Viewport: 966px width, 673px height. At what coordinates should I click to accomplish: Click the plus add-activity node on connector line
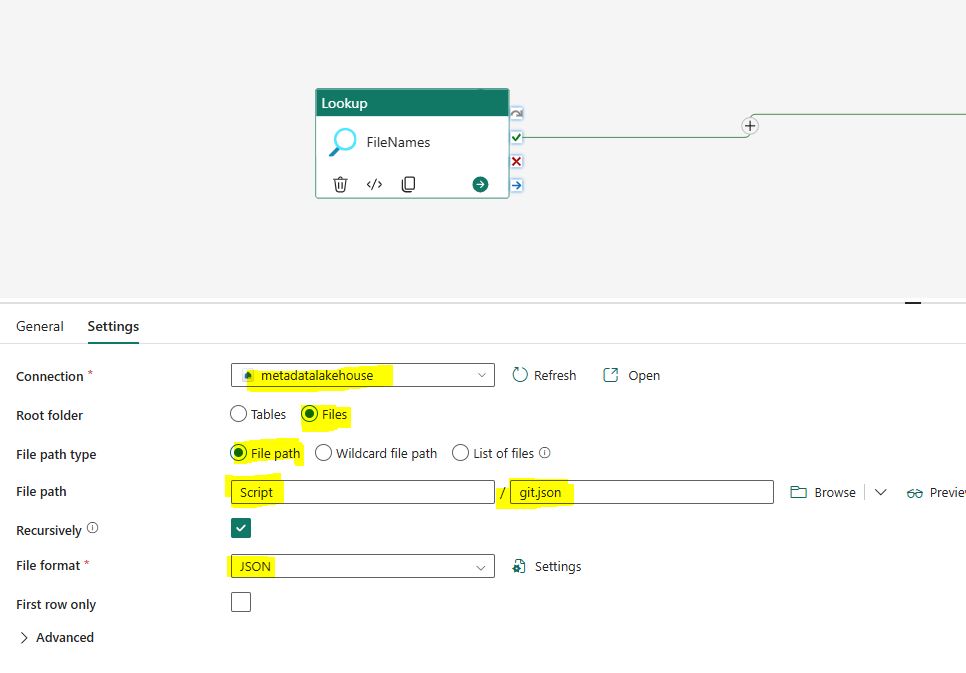click(x=749, y=126)
